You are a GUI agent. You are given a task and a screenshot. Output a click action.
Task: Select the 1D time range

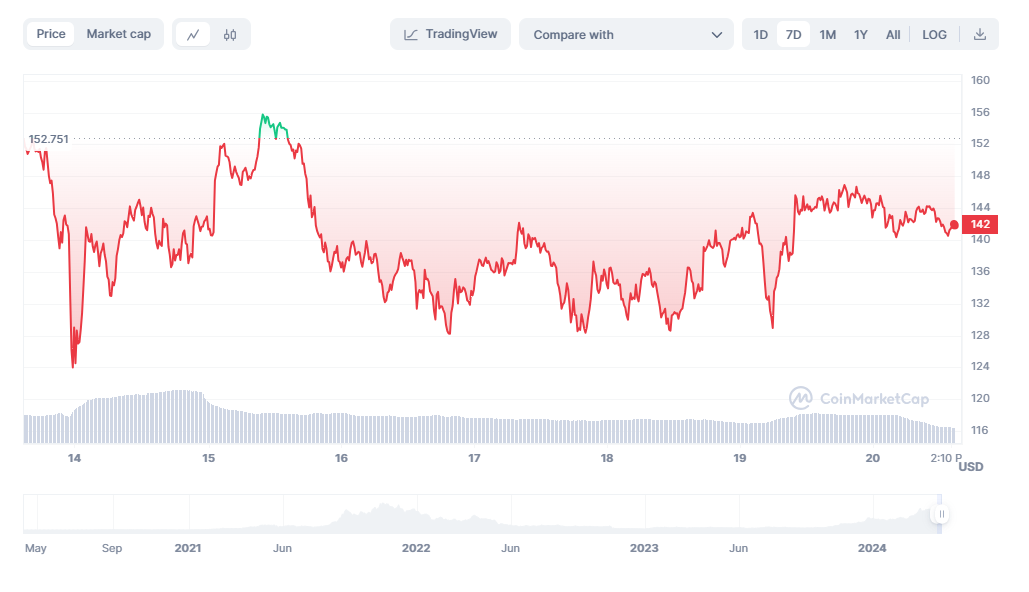[x=760, y=34]
